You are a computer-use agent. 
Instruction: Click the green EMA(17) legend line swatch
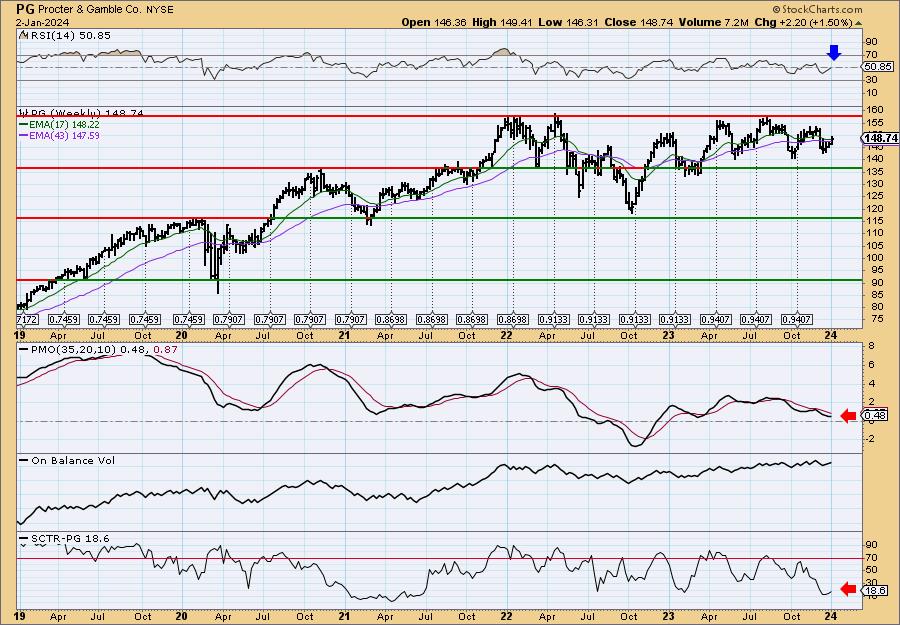tap(24, 124)
